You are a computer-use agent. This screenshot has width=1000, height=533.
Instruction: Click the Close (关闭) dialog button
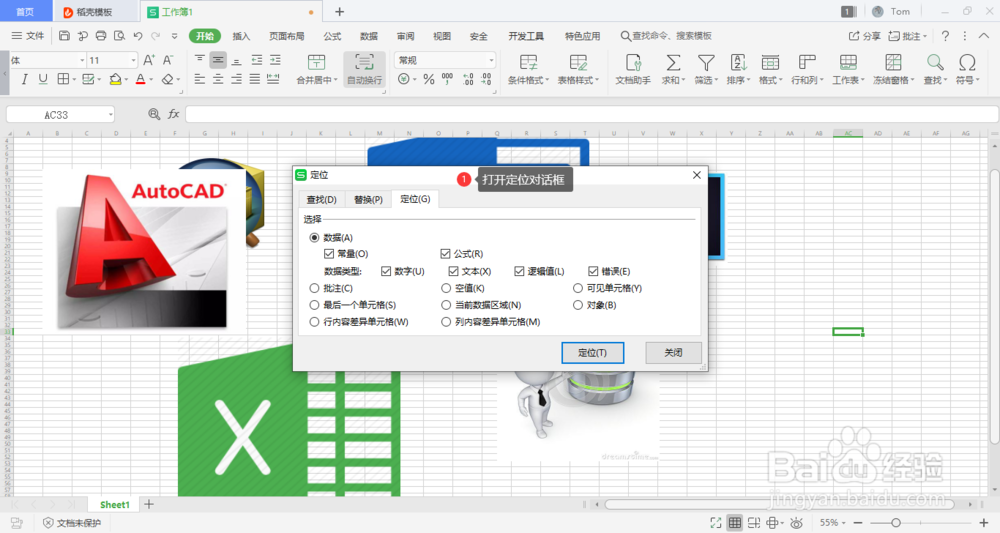coord(673,353)
